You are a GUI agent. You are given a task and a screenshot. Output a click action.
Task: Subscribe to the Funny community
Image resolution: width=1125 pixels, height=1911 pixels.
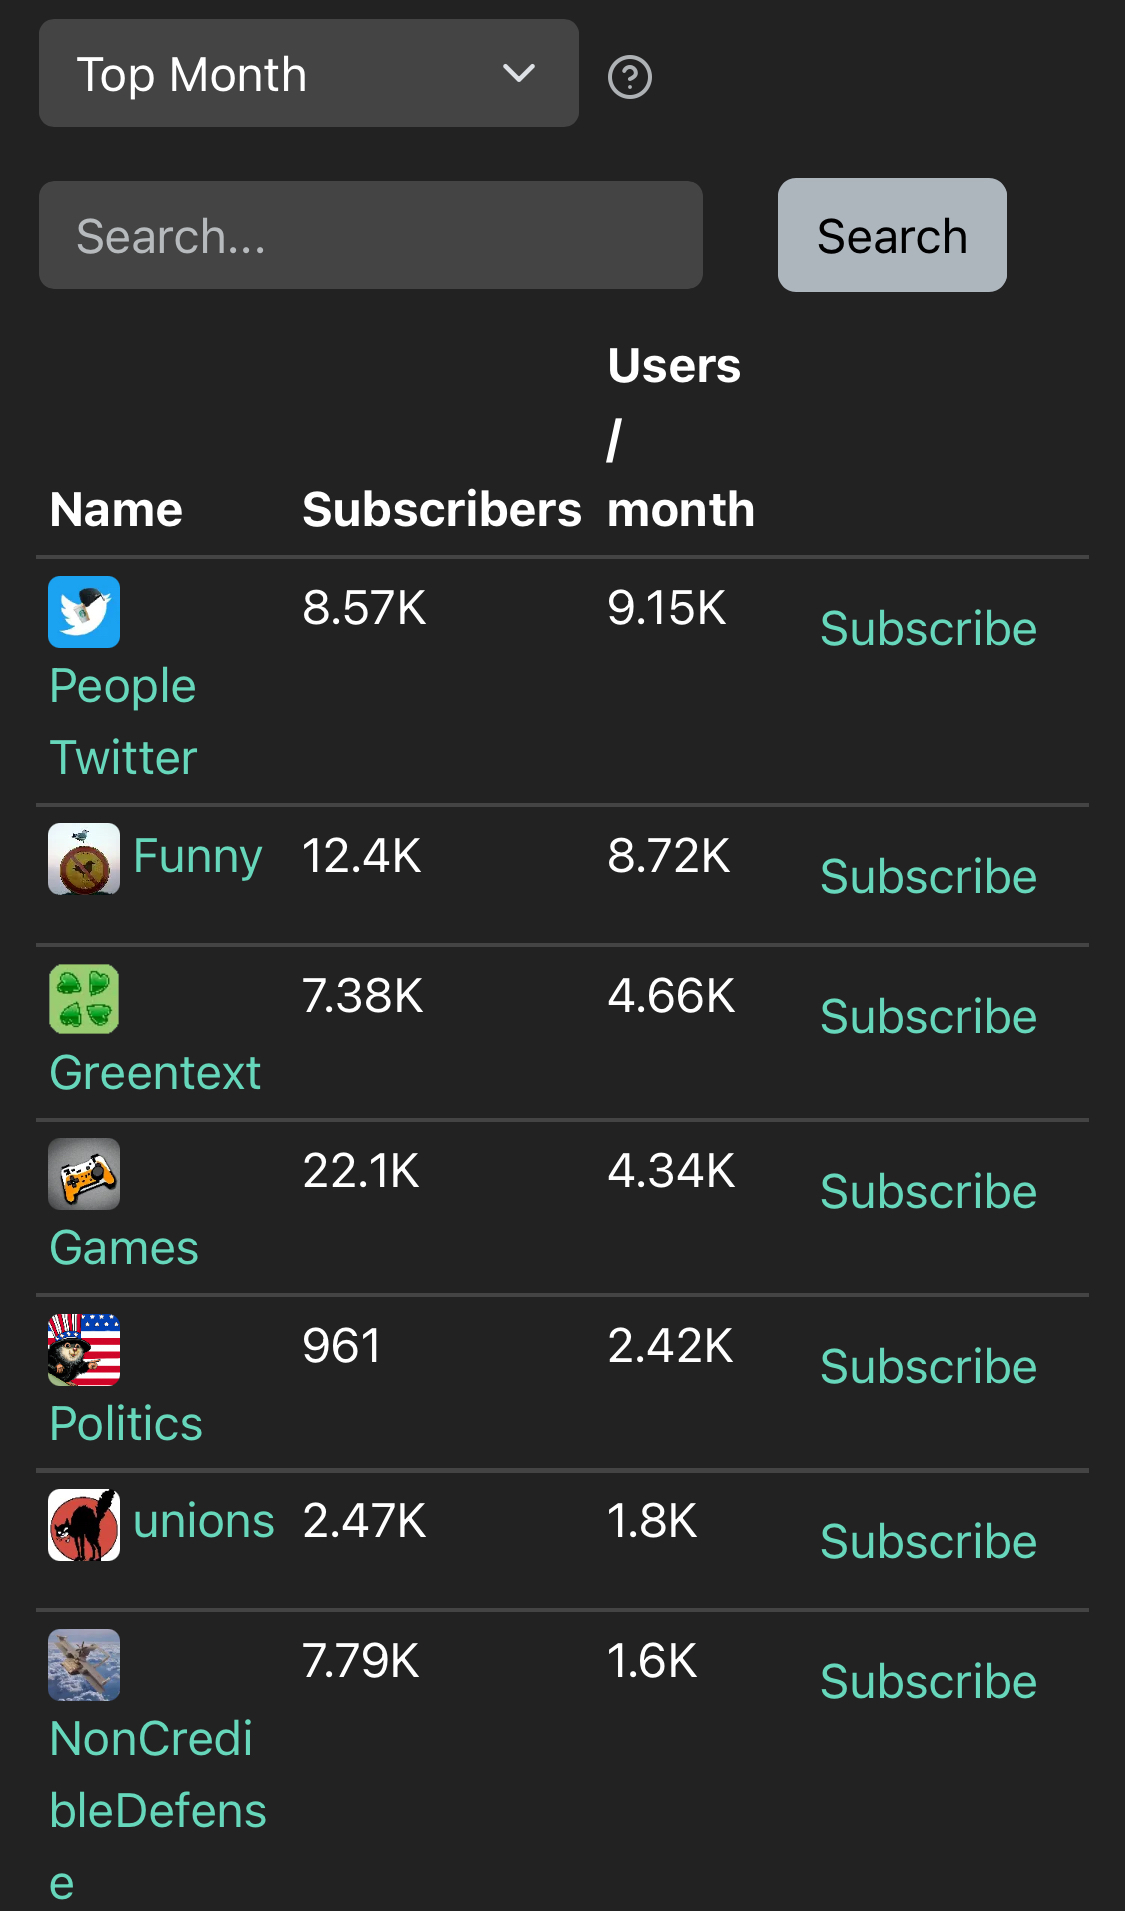[x=928, y=877]
